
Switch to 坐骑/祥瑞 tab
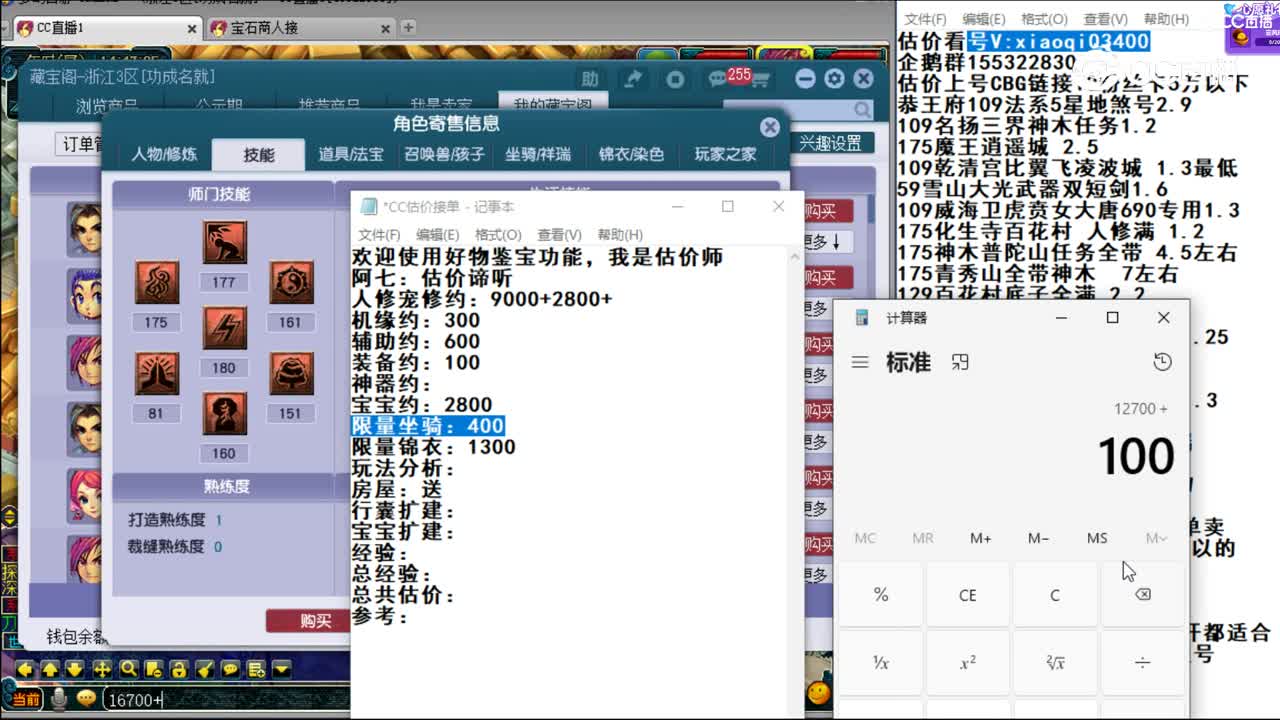pyautogui.click(x=538, y=154)
